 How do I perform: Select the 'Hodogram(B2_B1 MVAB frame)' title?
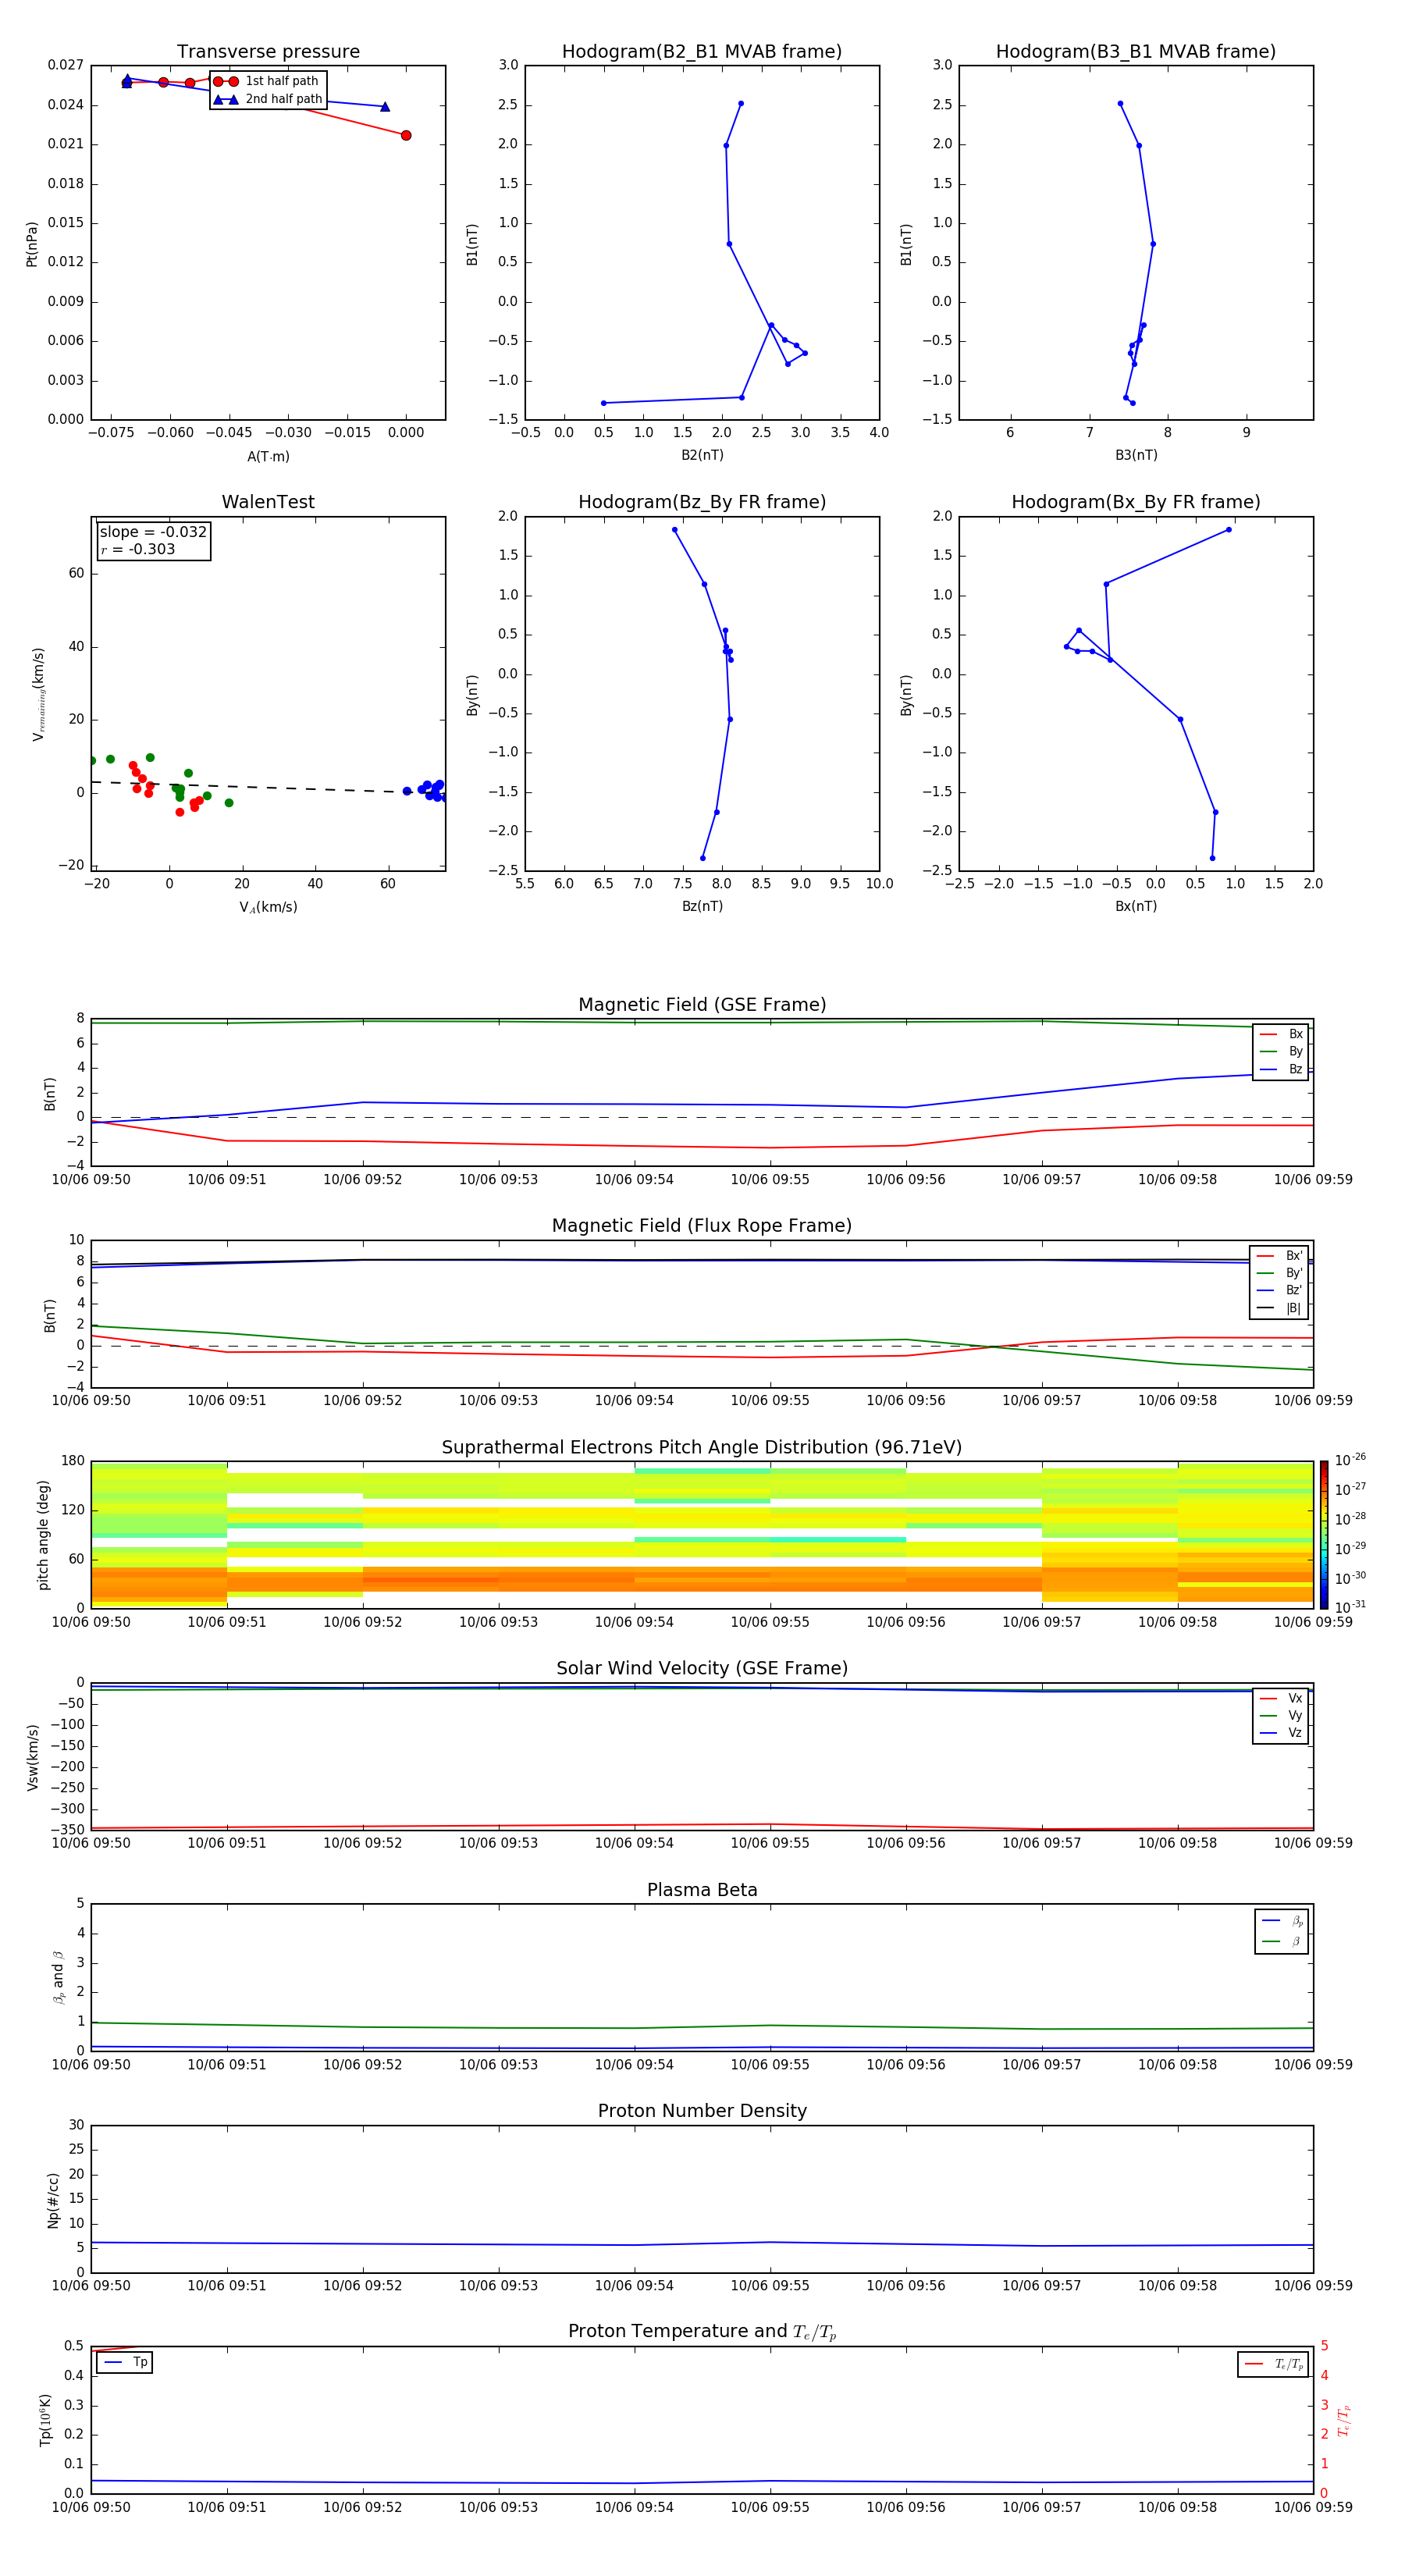(x=702, y=52)
